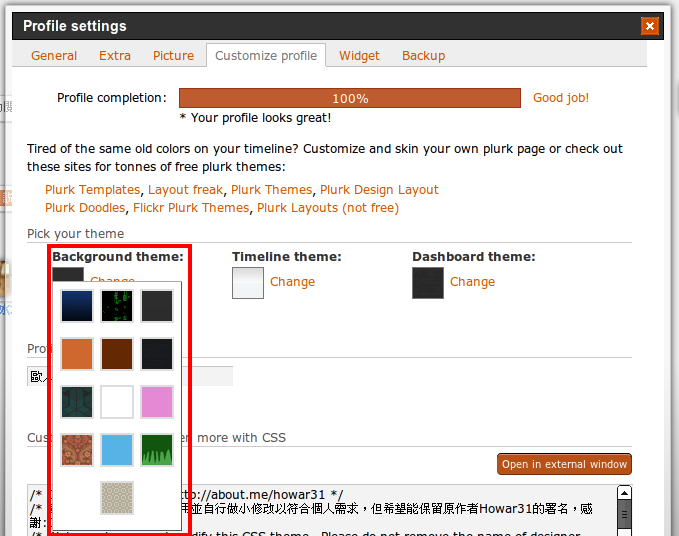Go to the Backup tab
Viewport: 679px width, 536px height.
tap(423, 56)
